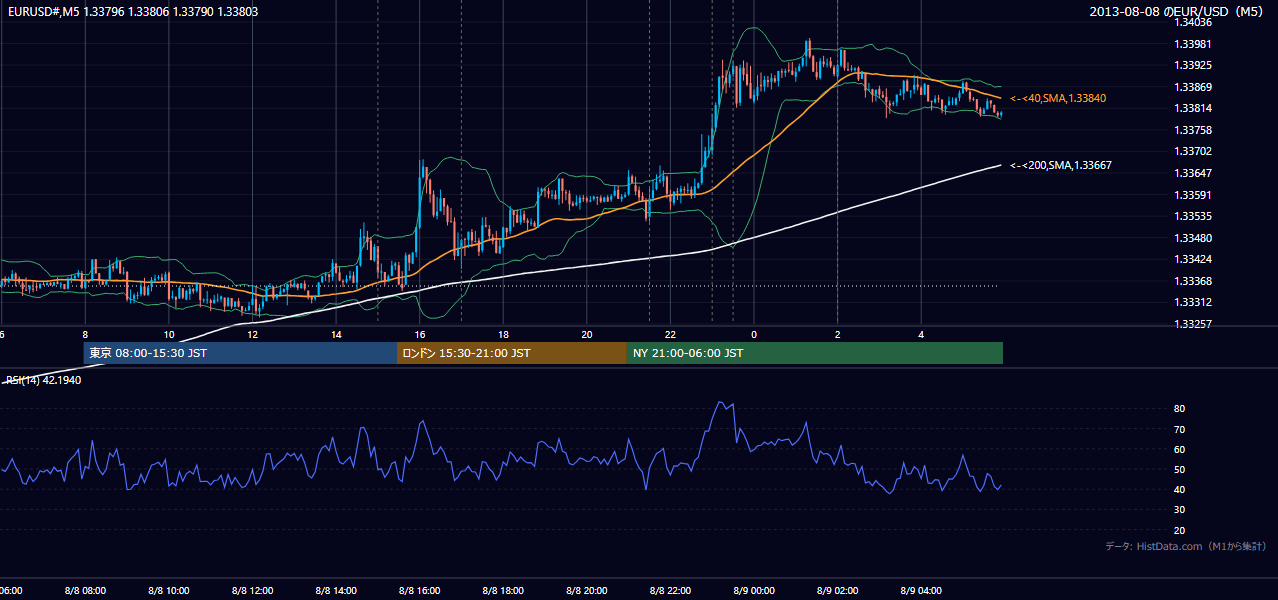The height and width of the screenshot is (600, 1278).
Task: Click price axis value 1.33368
Action: pyautogui.click(x=1192, y=281)
